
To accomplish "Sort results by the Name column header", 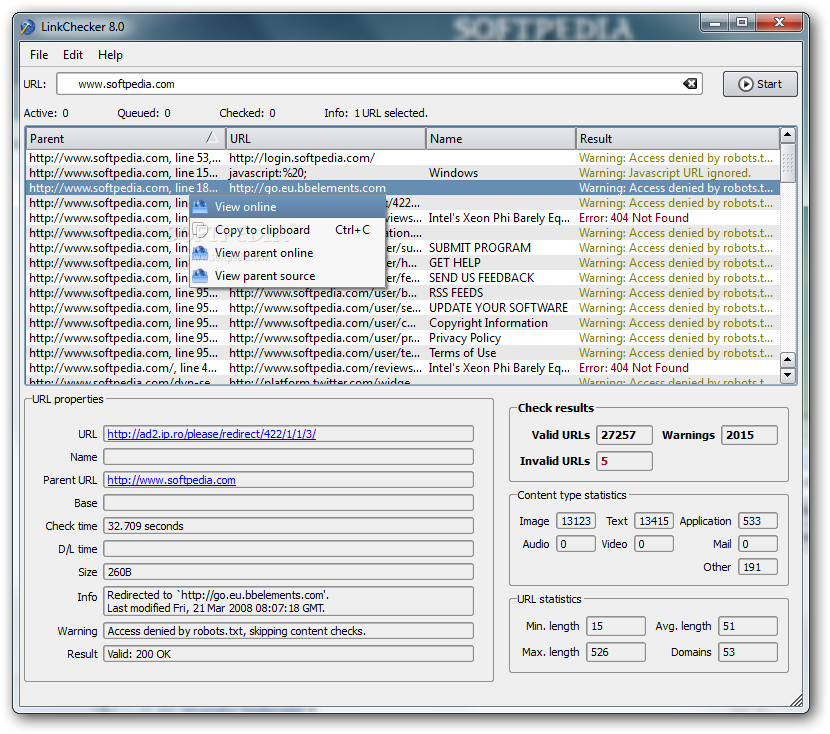I will pyautogui.click(x=501, y=139).
